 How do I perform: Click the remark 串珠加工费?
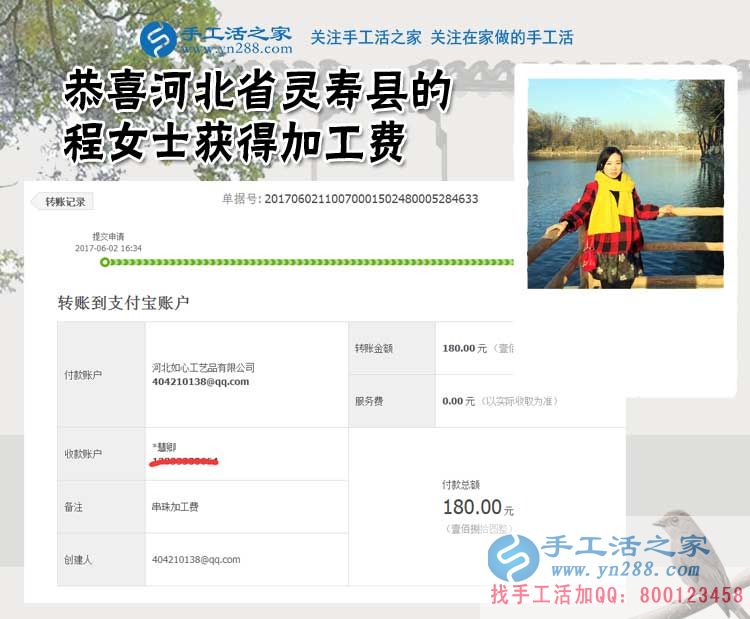point(175,507)
